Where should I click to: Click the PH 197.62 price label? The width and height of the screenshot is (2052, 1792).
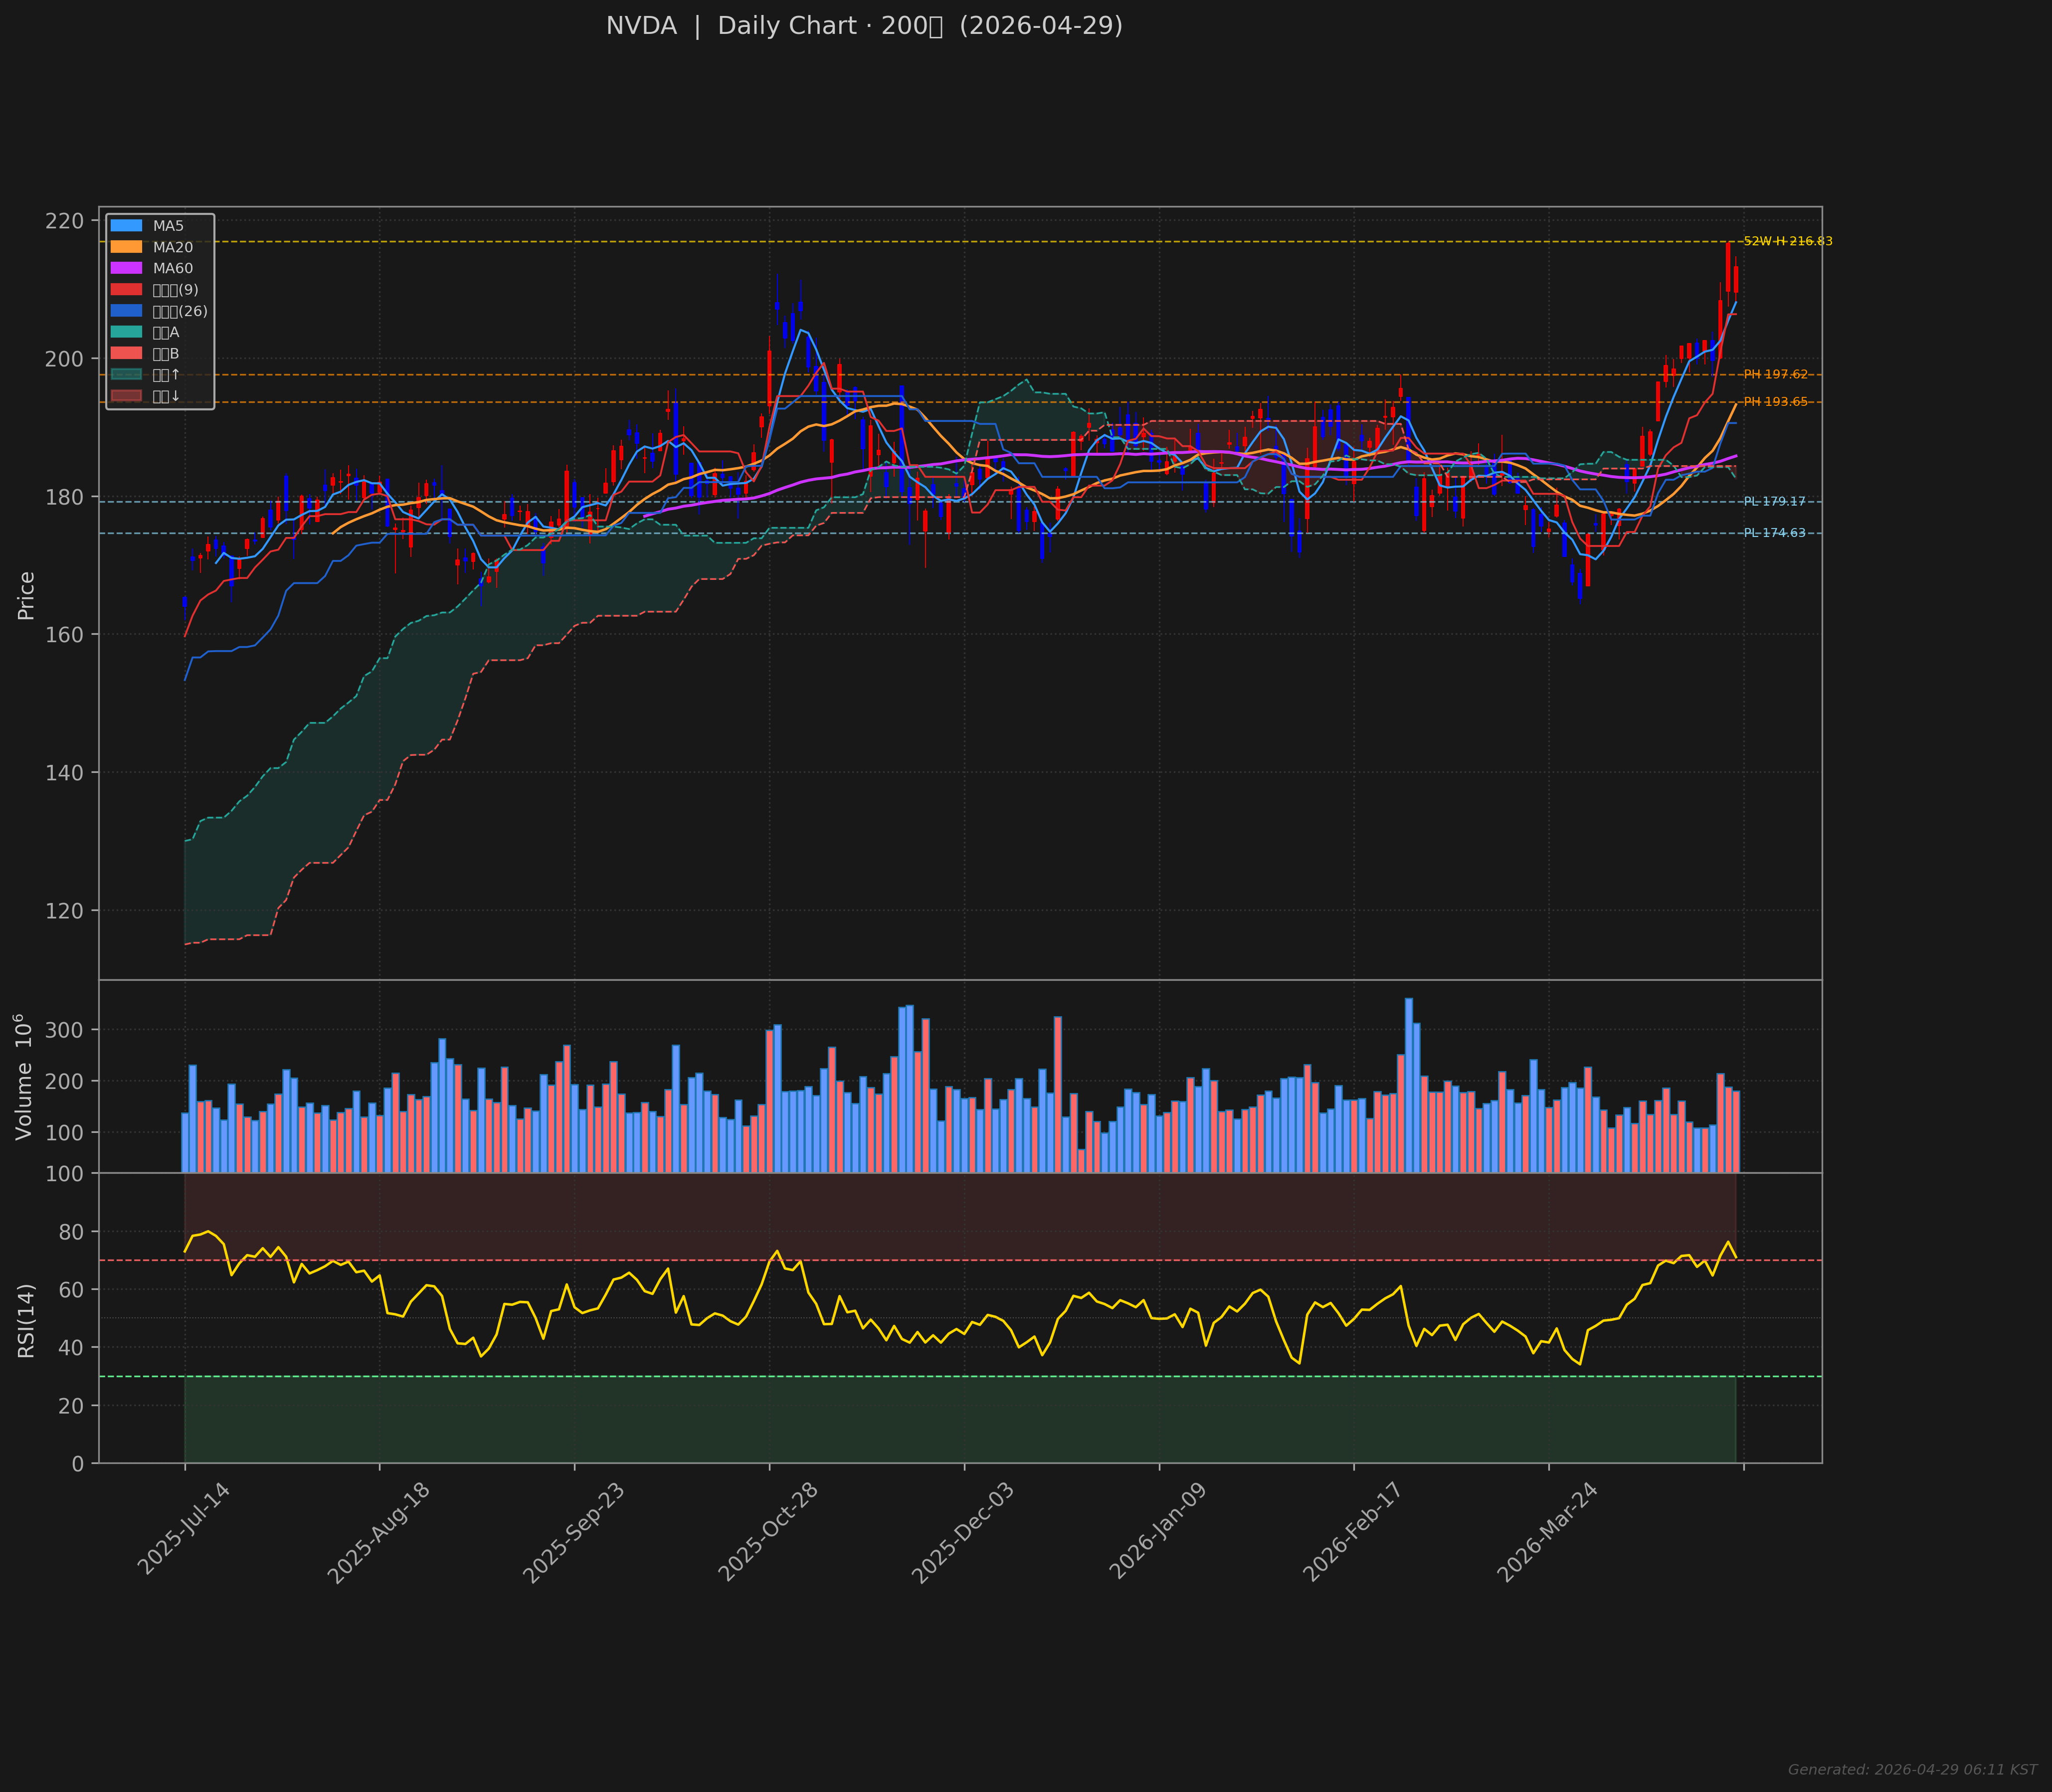tap(1775, 374)
